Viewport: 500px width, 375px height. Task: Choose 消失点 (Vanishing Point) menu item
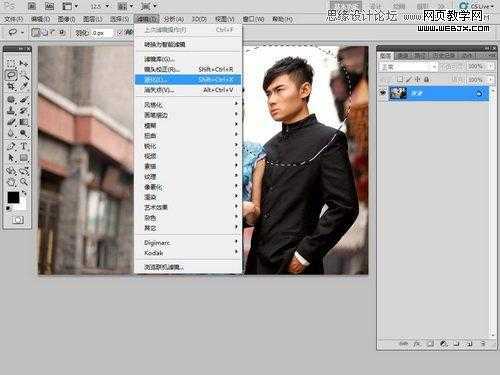click(x=188, y=90)
